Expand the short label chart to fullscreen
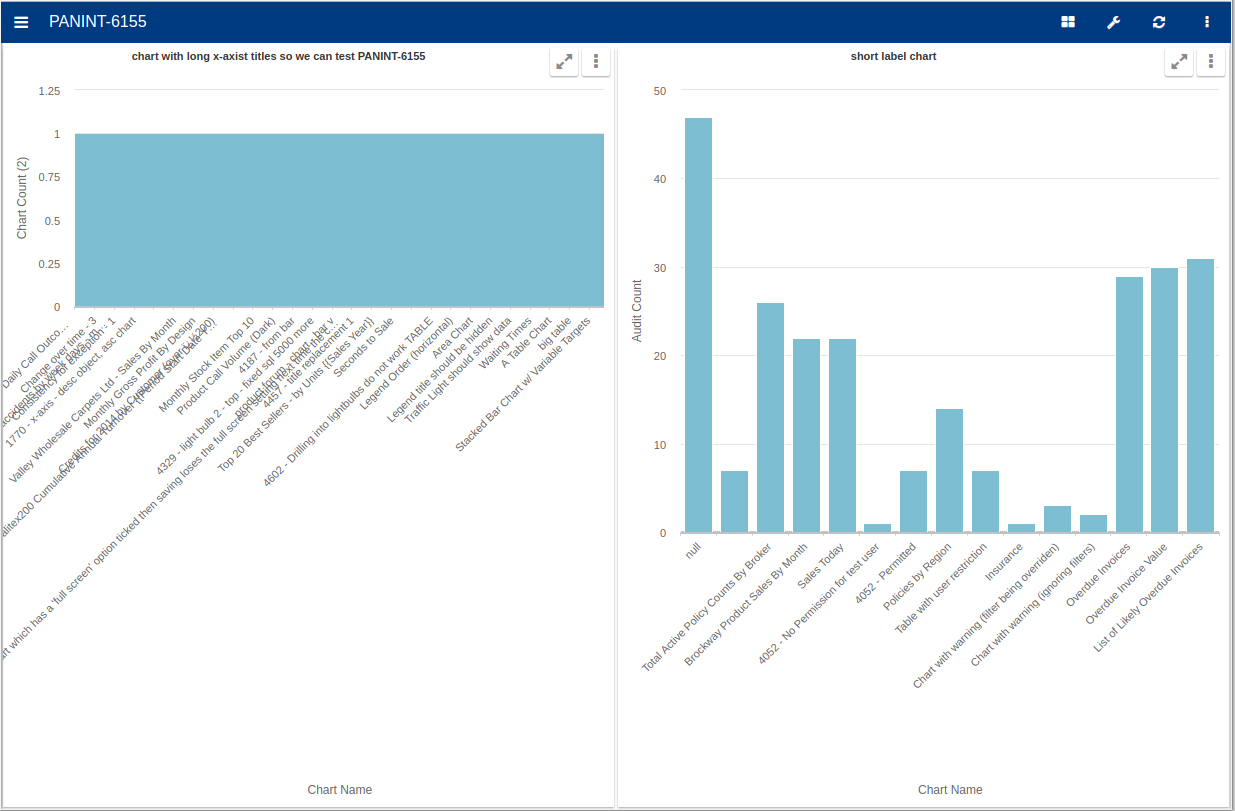1235x811 pixels. click(x=1179, y=61)
